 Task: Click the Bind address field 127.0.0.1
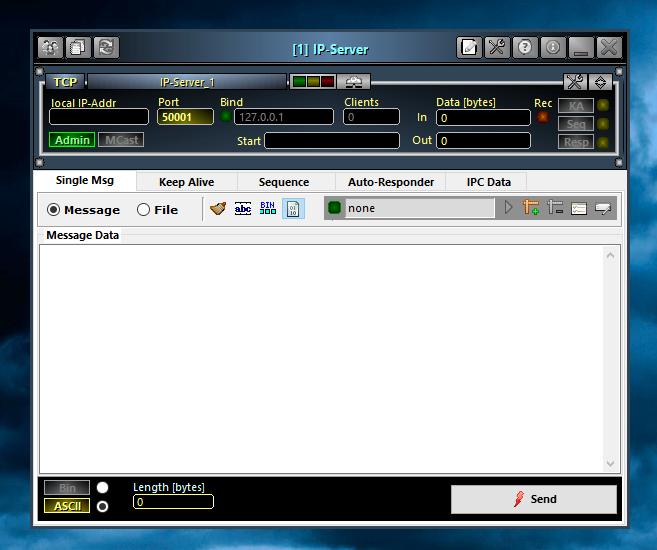284,117
